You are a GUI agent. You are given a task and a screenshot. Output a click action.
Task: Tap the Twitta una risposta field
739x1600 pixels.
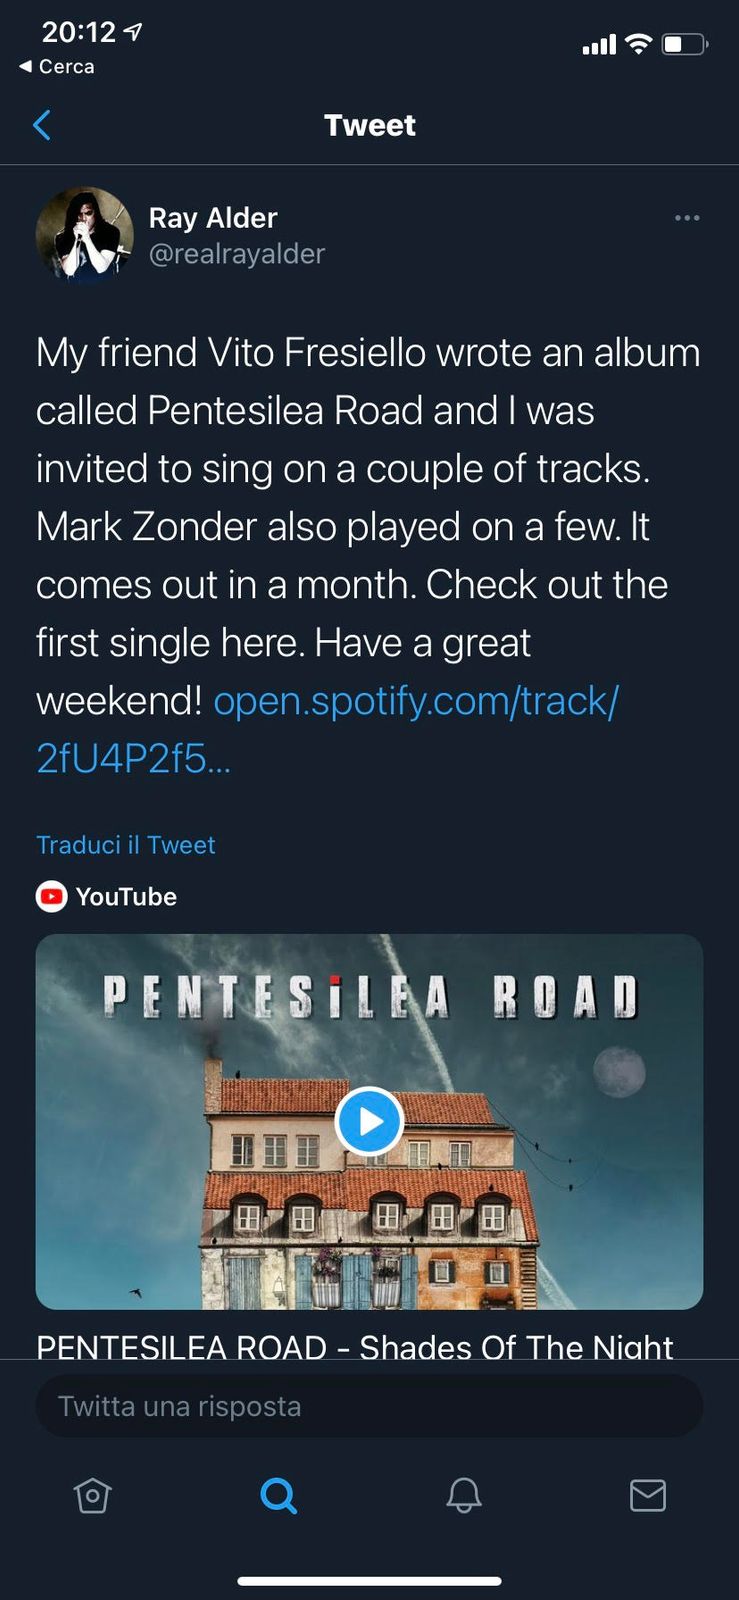coord(369,1406)
